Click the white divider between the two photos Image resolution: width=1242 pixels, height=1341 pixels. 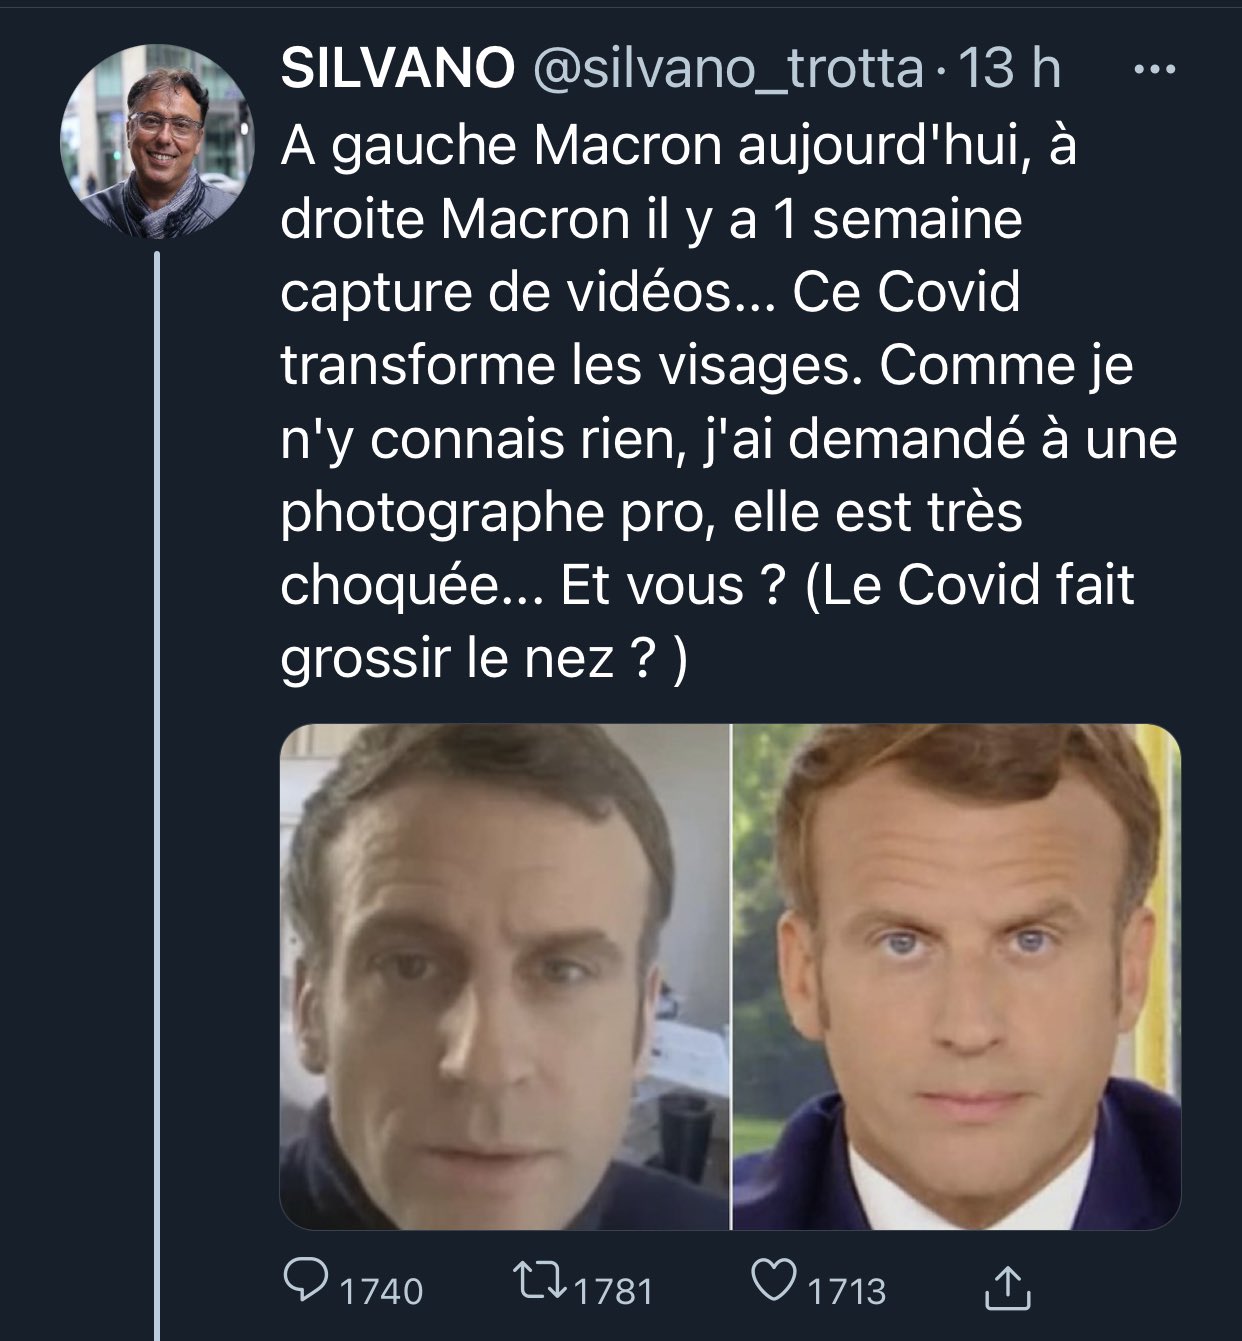coord(731,977)
